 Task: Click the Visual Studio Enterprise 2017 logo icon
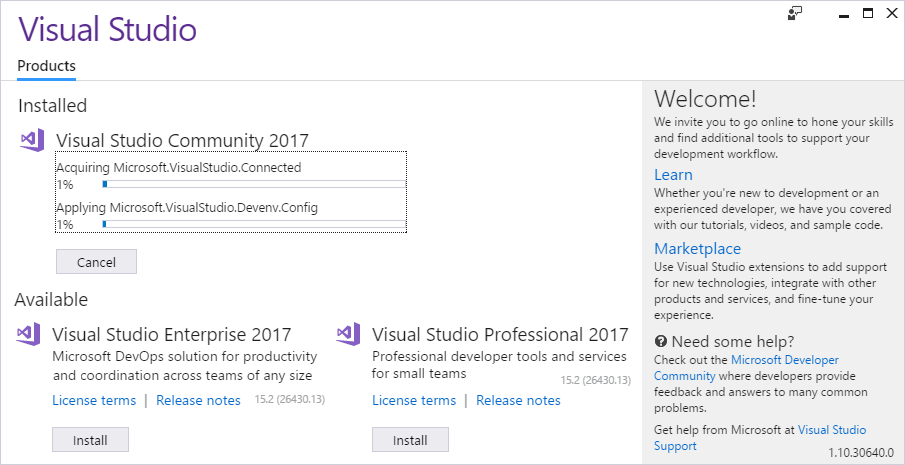tap(28, 334)
